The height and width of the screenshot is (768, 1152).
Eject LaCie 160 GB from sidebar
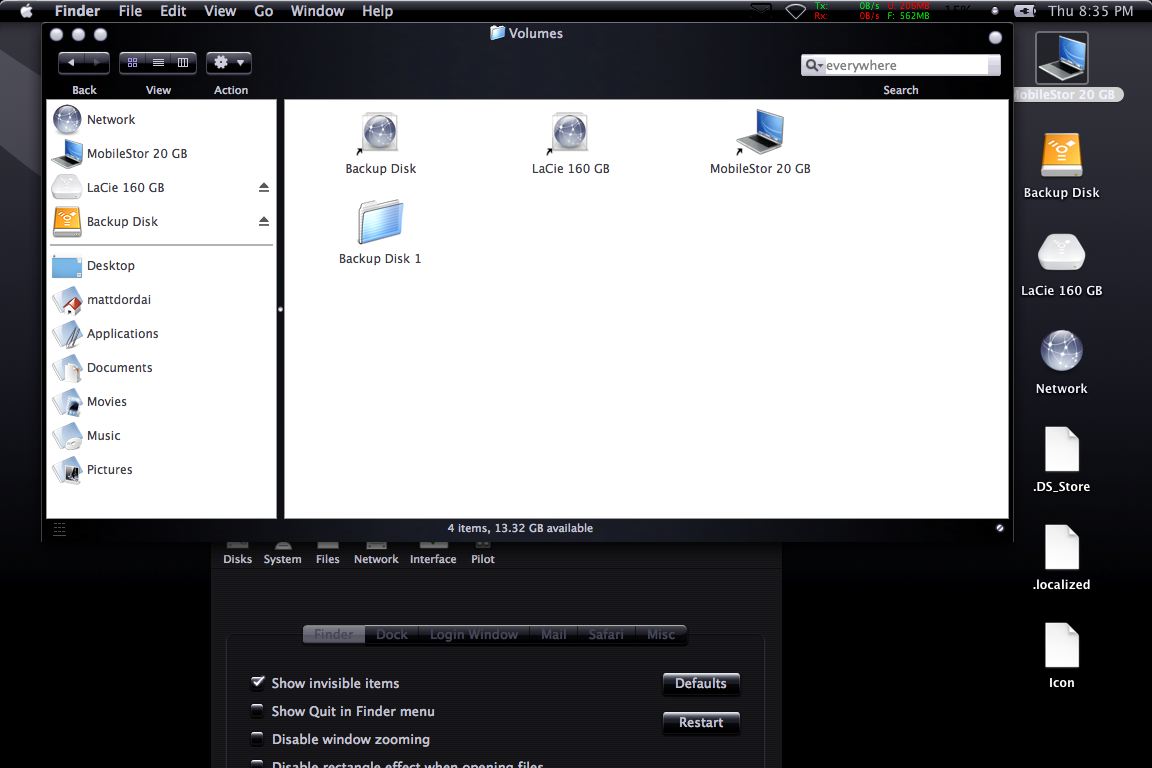264,187
